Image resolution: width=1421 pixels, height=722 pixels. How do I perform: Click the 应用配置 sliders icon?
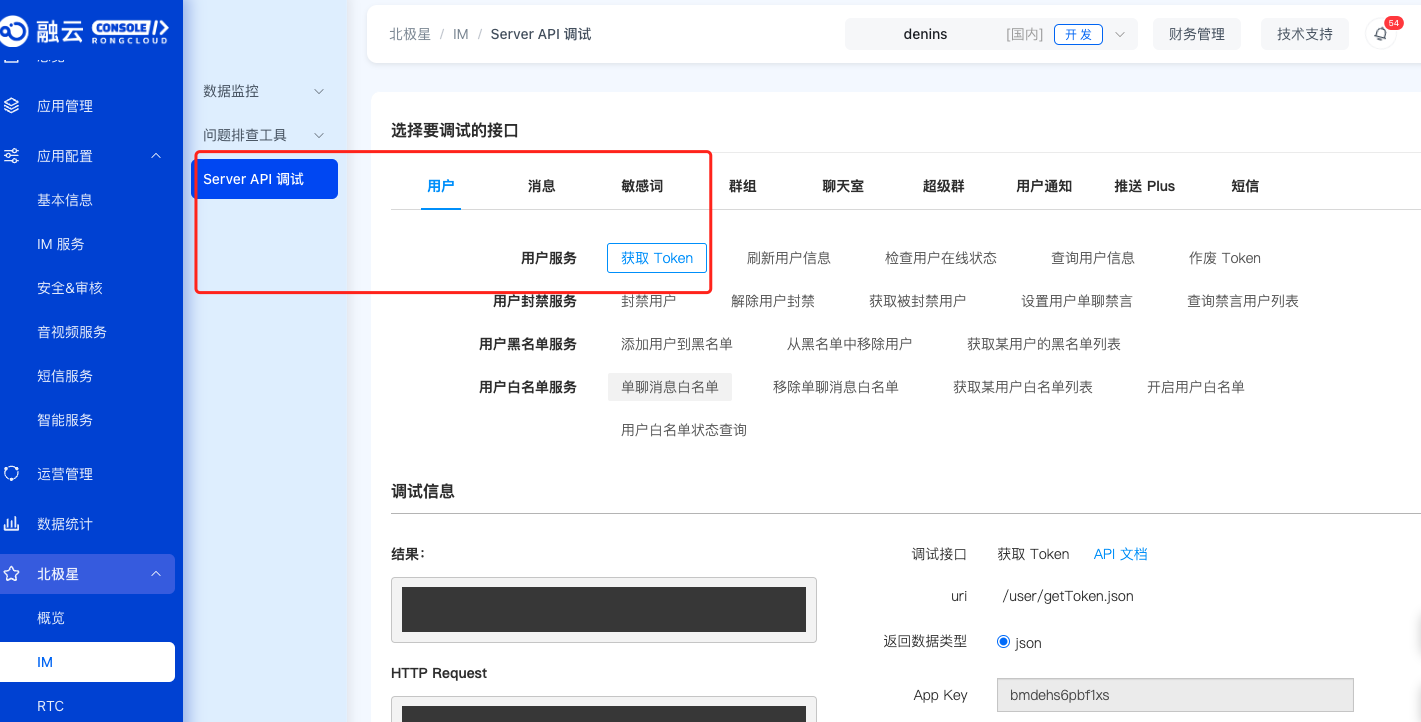click(12, 156)
